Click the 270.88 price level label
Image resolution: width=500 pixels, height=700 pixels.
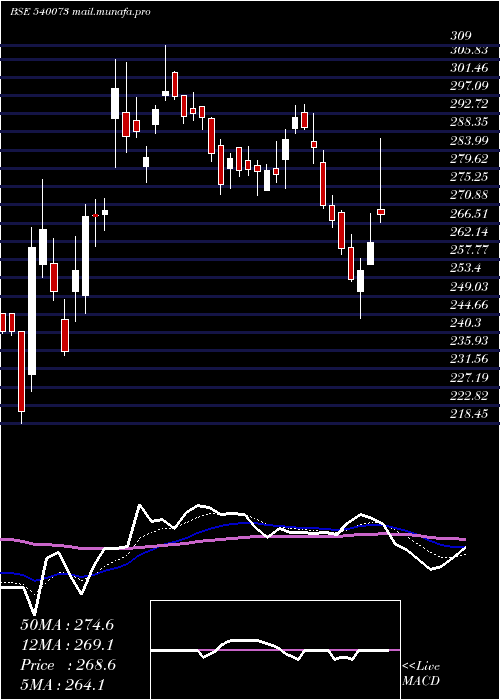click(x=469, y=196)
